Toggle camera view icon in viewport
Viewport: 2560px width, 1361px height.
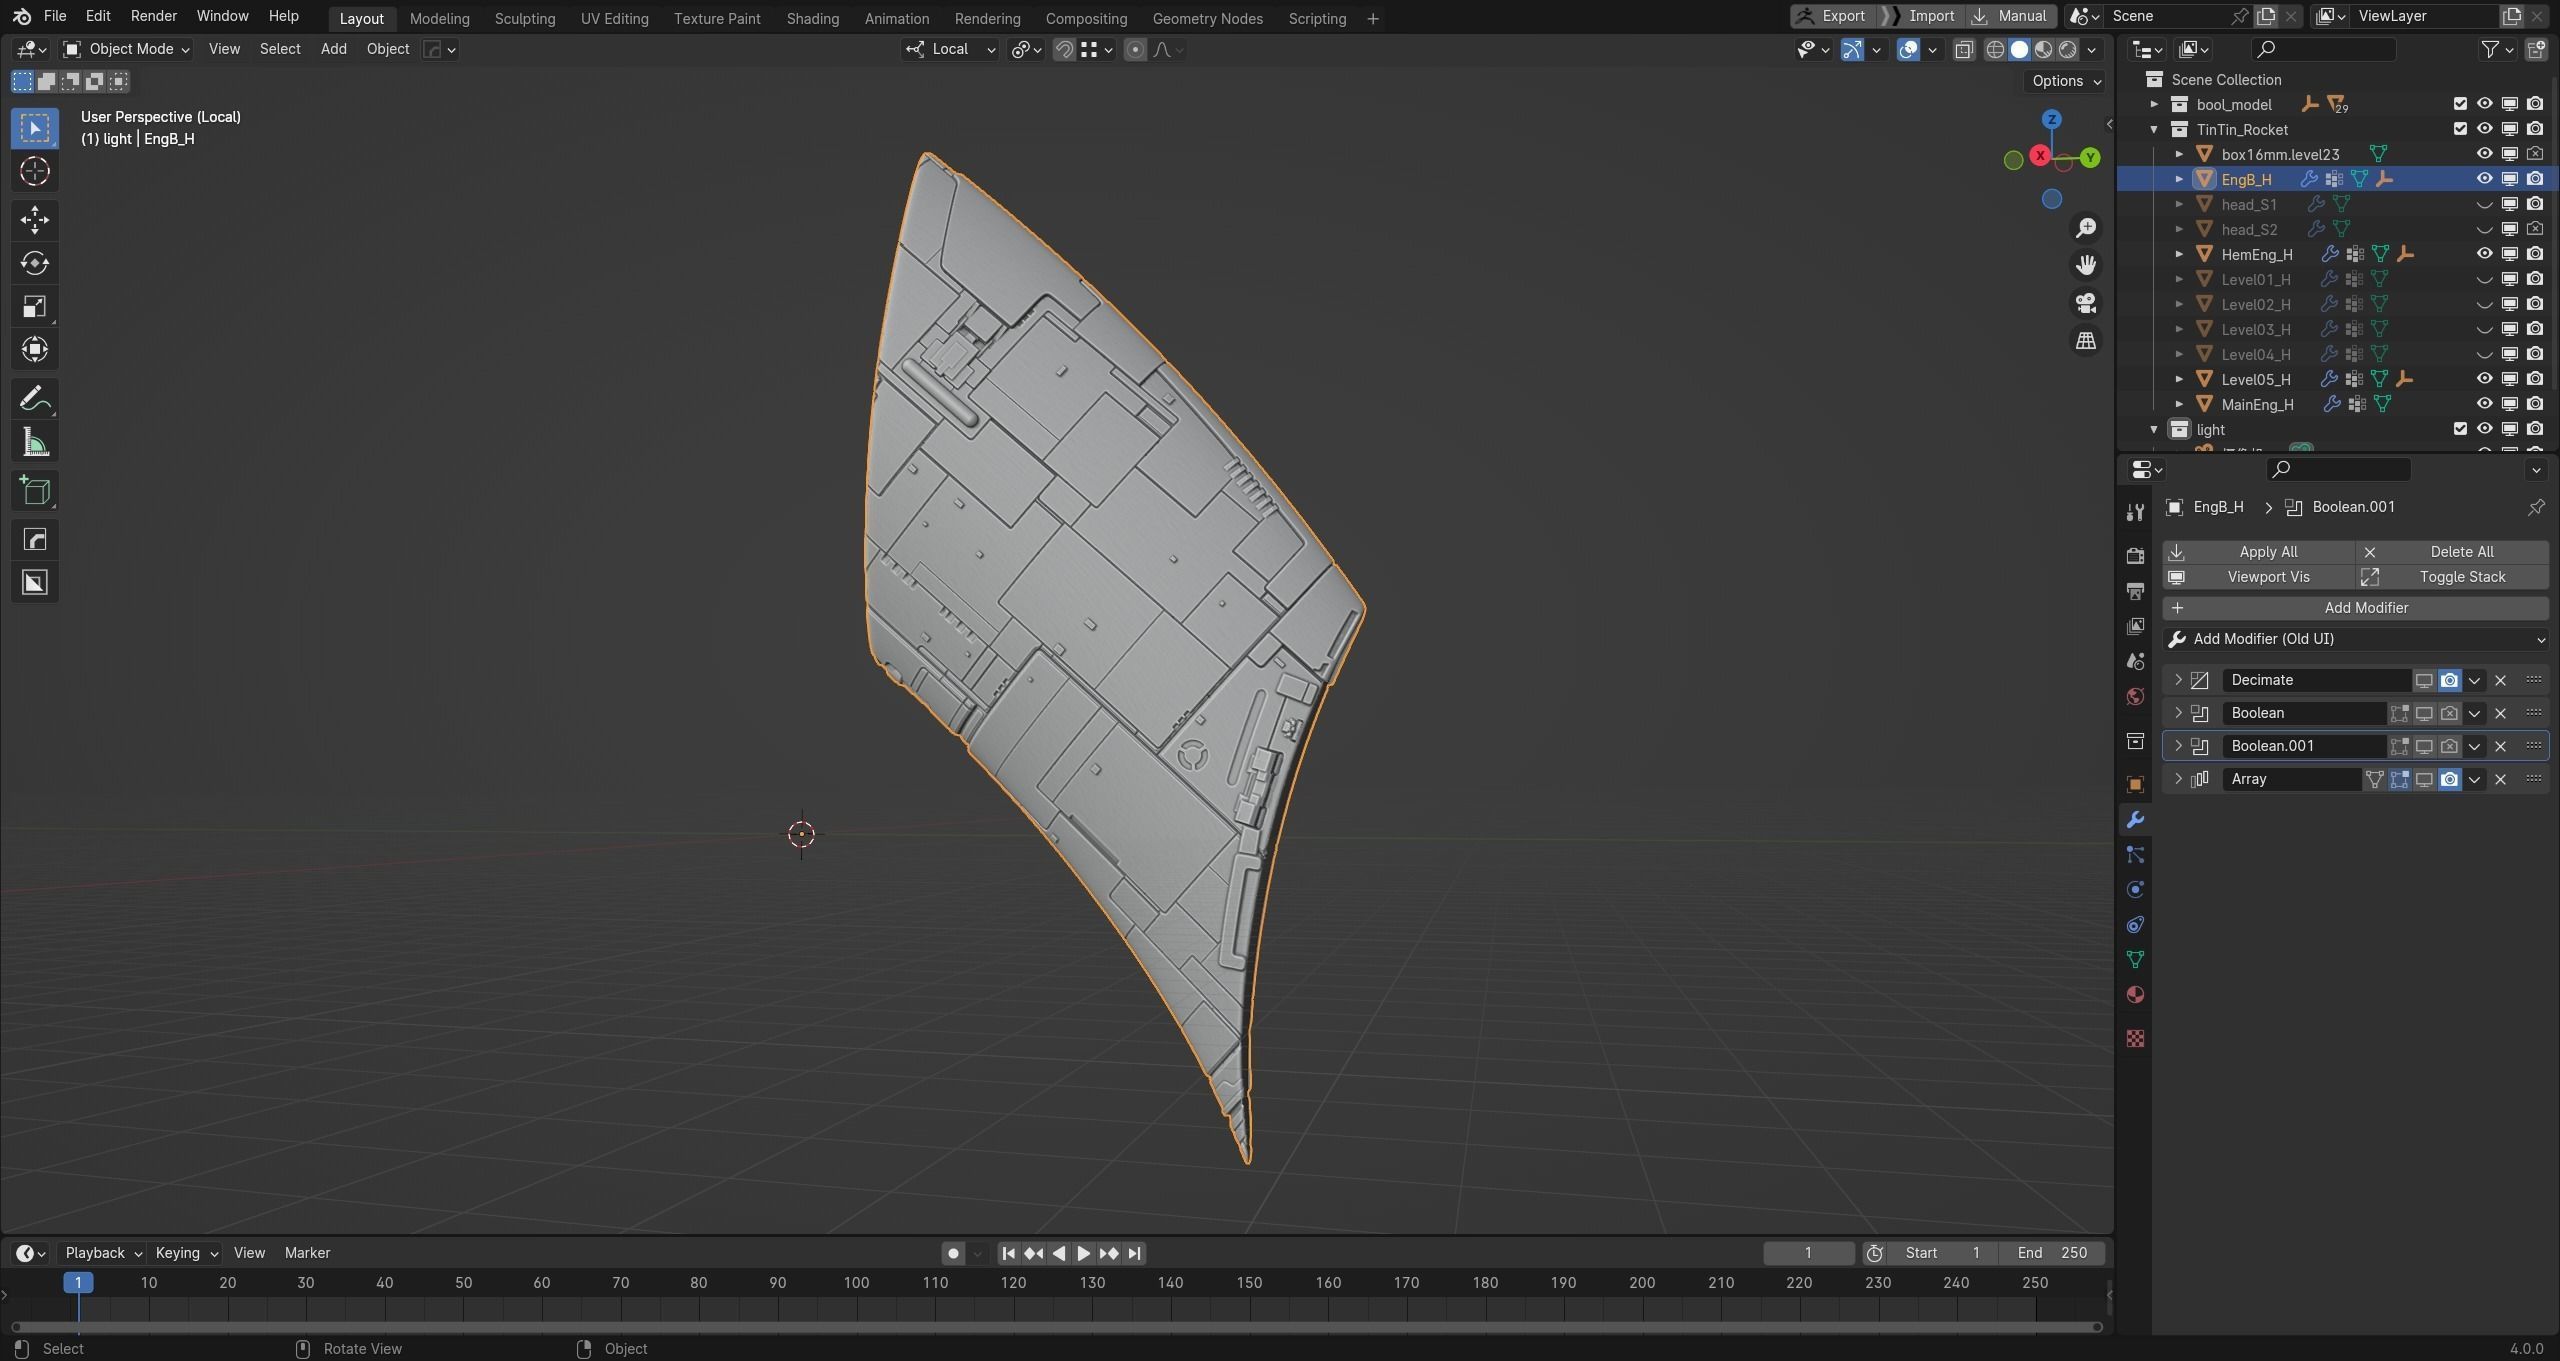[2086, 303]
